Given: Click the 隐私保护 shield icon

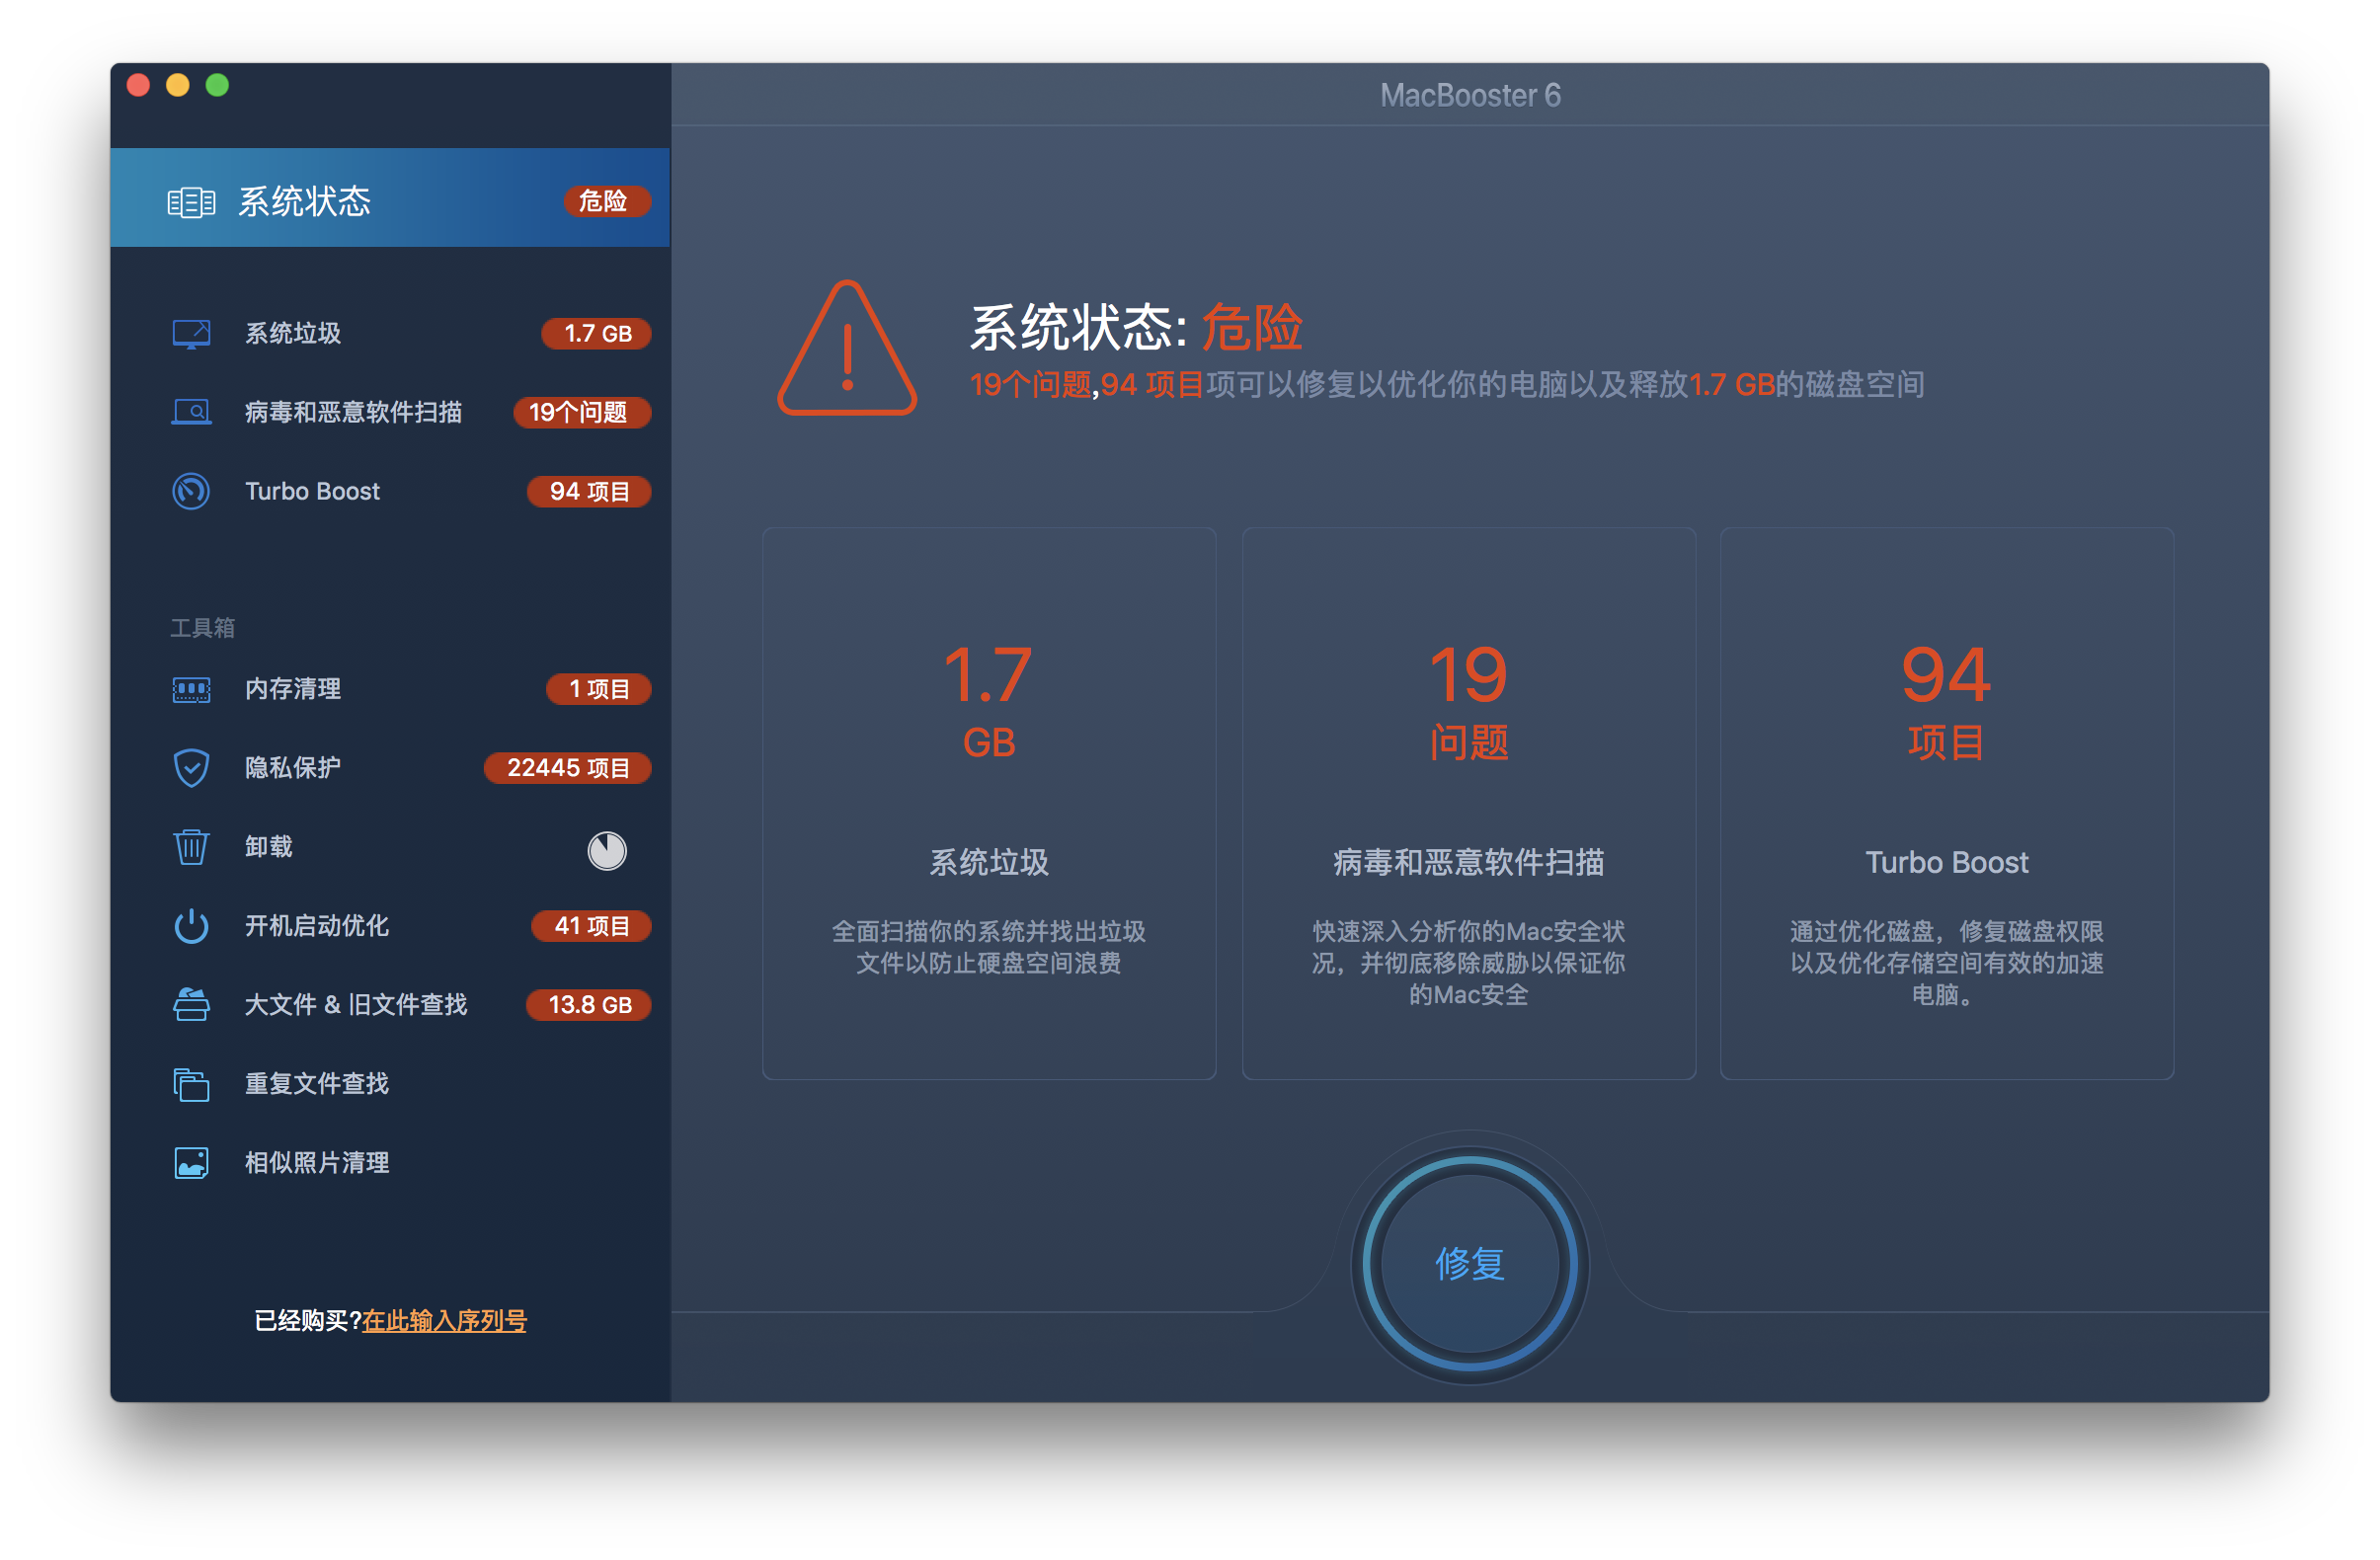Looking at the screenshot, I should (191, 769).
